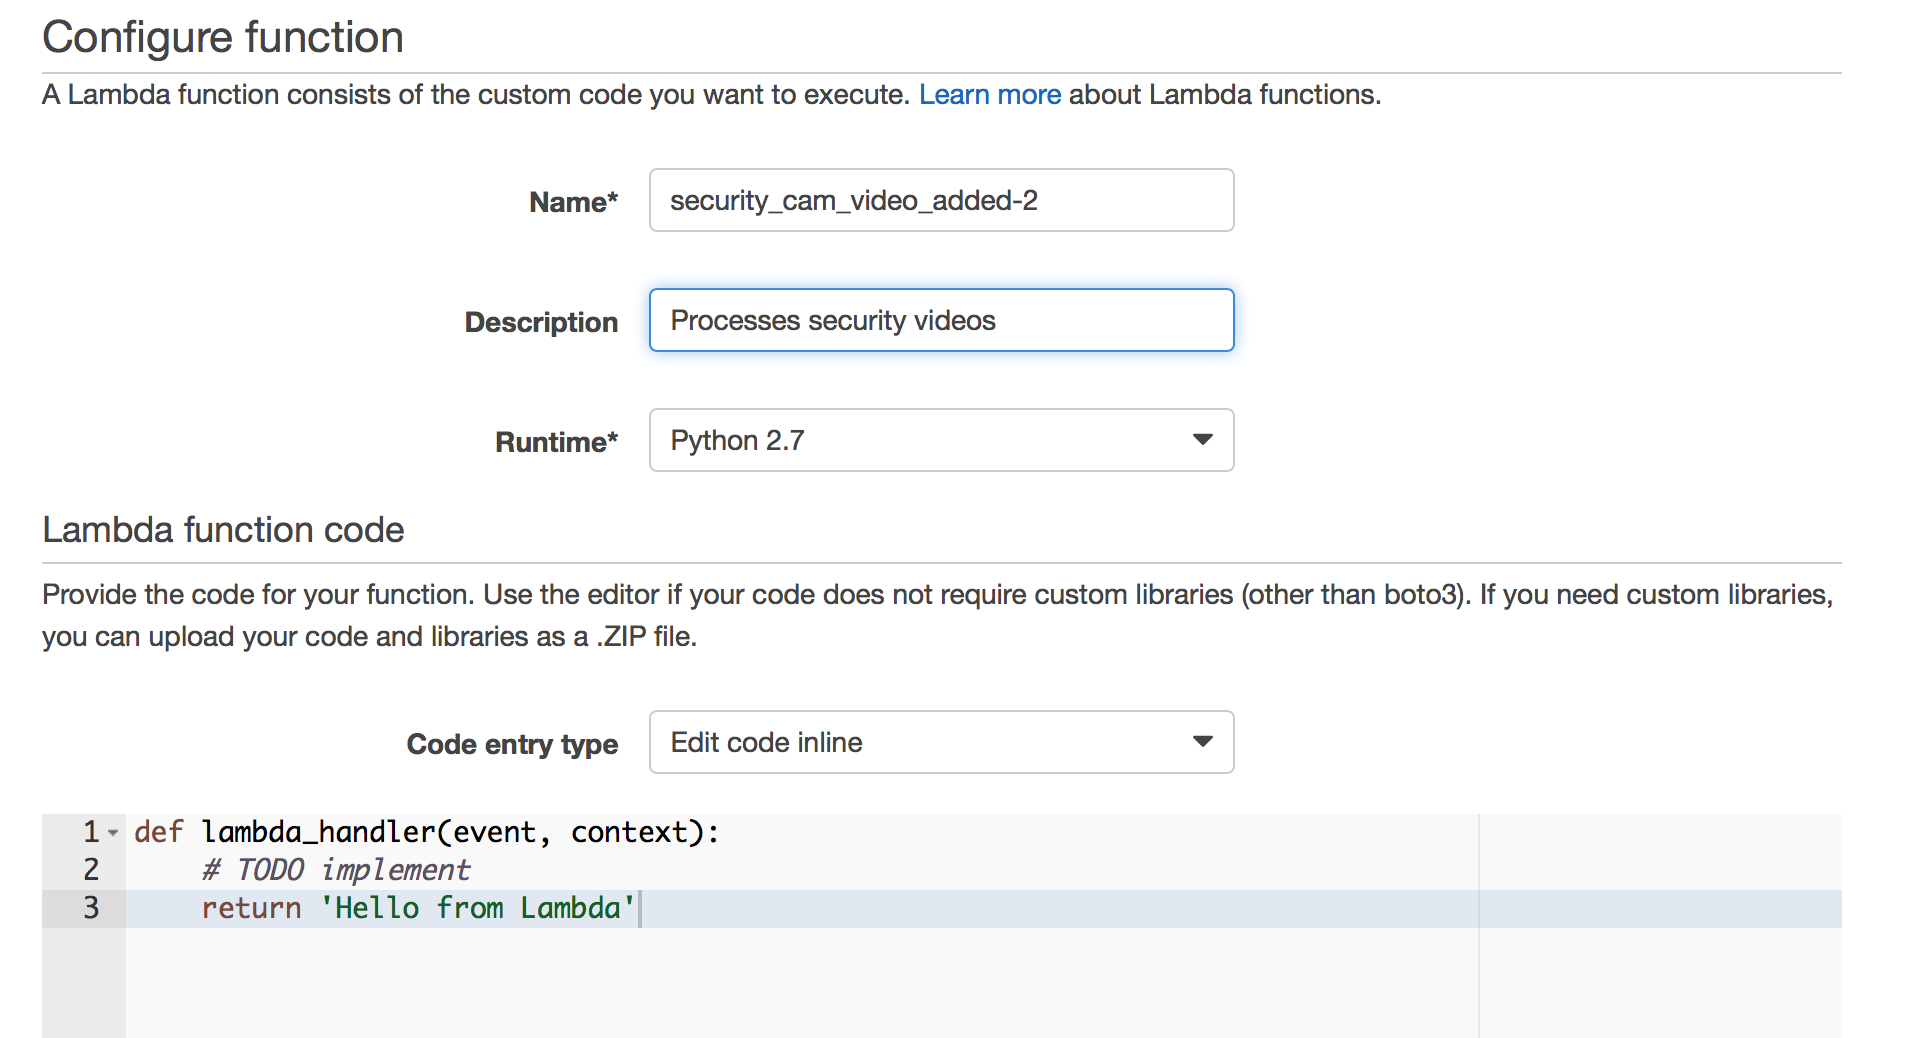Click the 'Configure function' heading
1920x1038 pixels.
point(223,37)
